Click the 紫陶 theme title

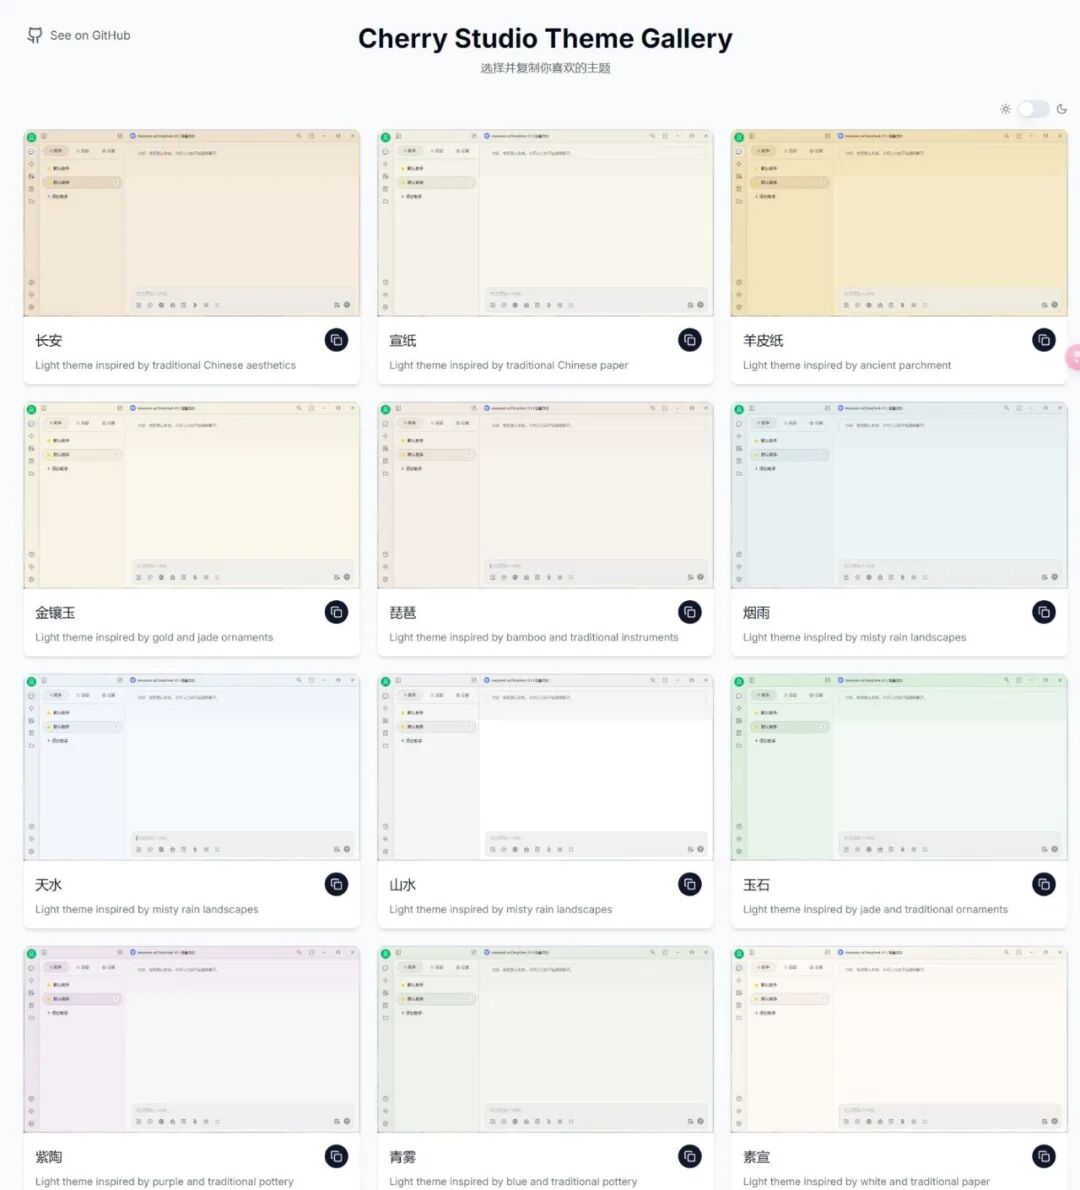[x=49, y=1157]
